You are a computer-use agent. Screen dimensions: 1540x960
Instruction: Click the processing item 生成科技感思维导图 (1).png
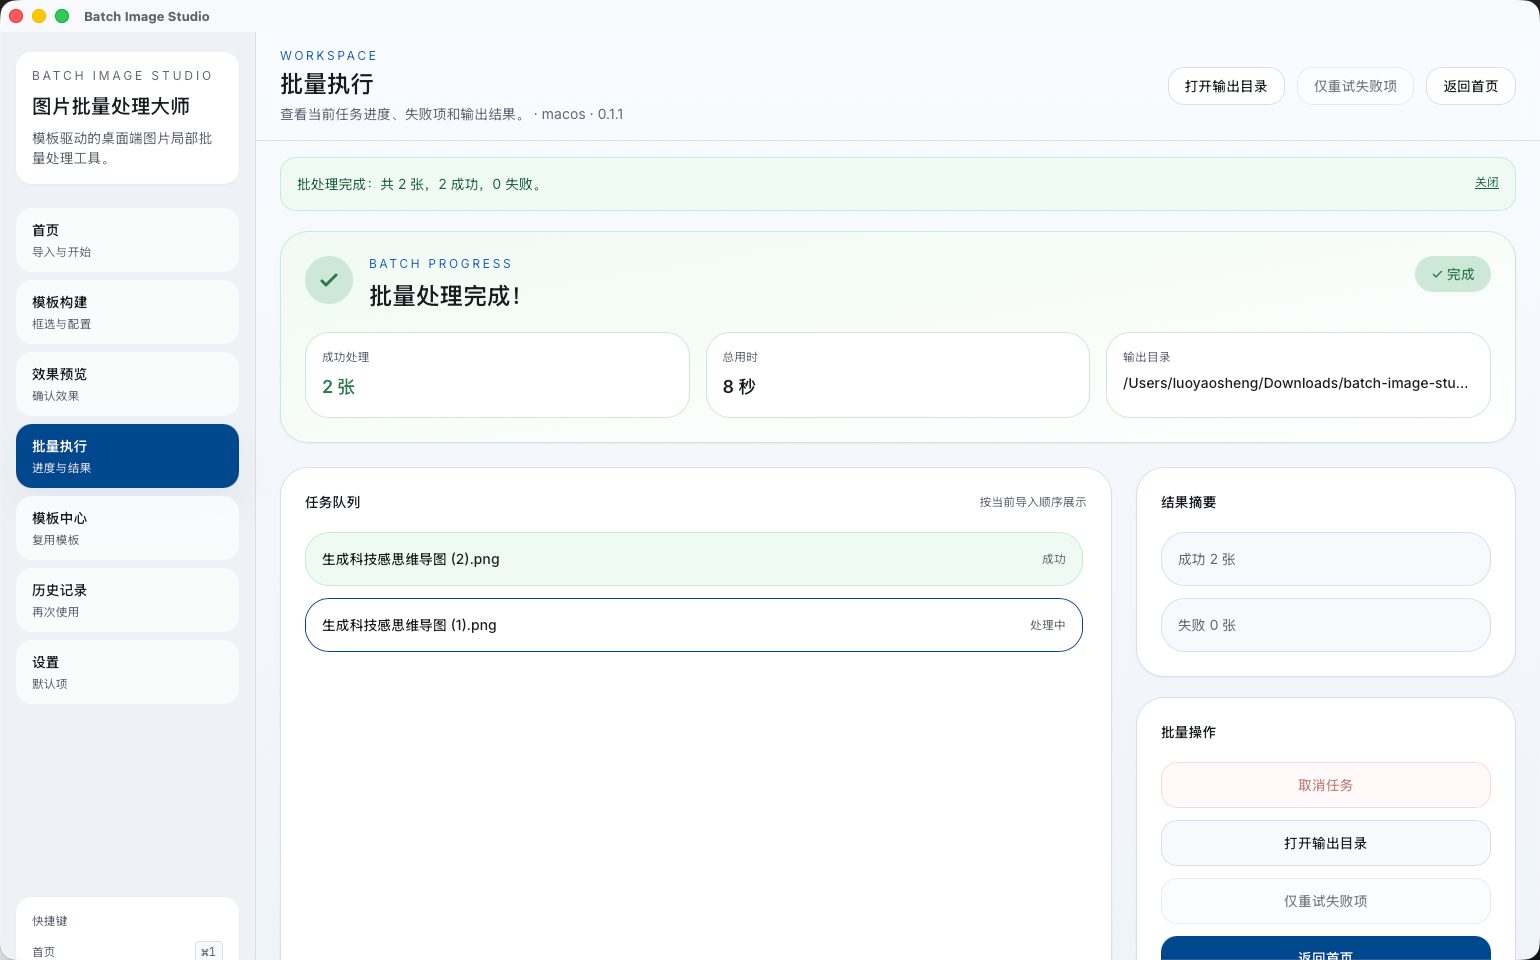(693, 625)
